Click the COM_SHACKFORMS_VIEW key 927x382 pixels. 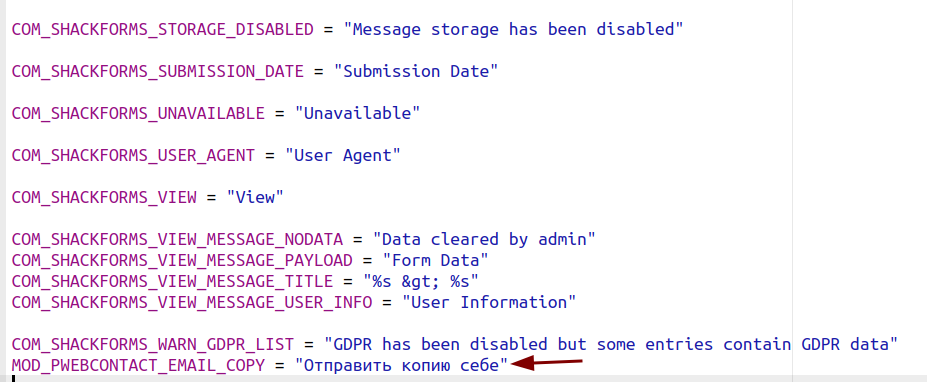(x=104, y=198)
